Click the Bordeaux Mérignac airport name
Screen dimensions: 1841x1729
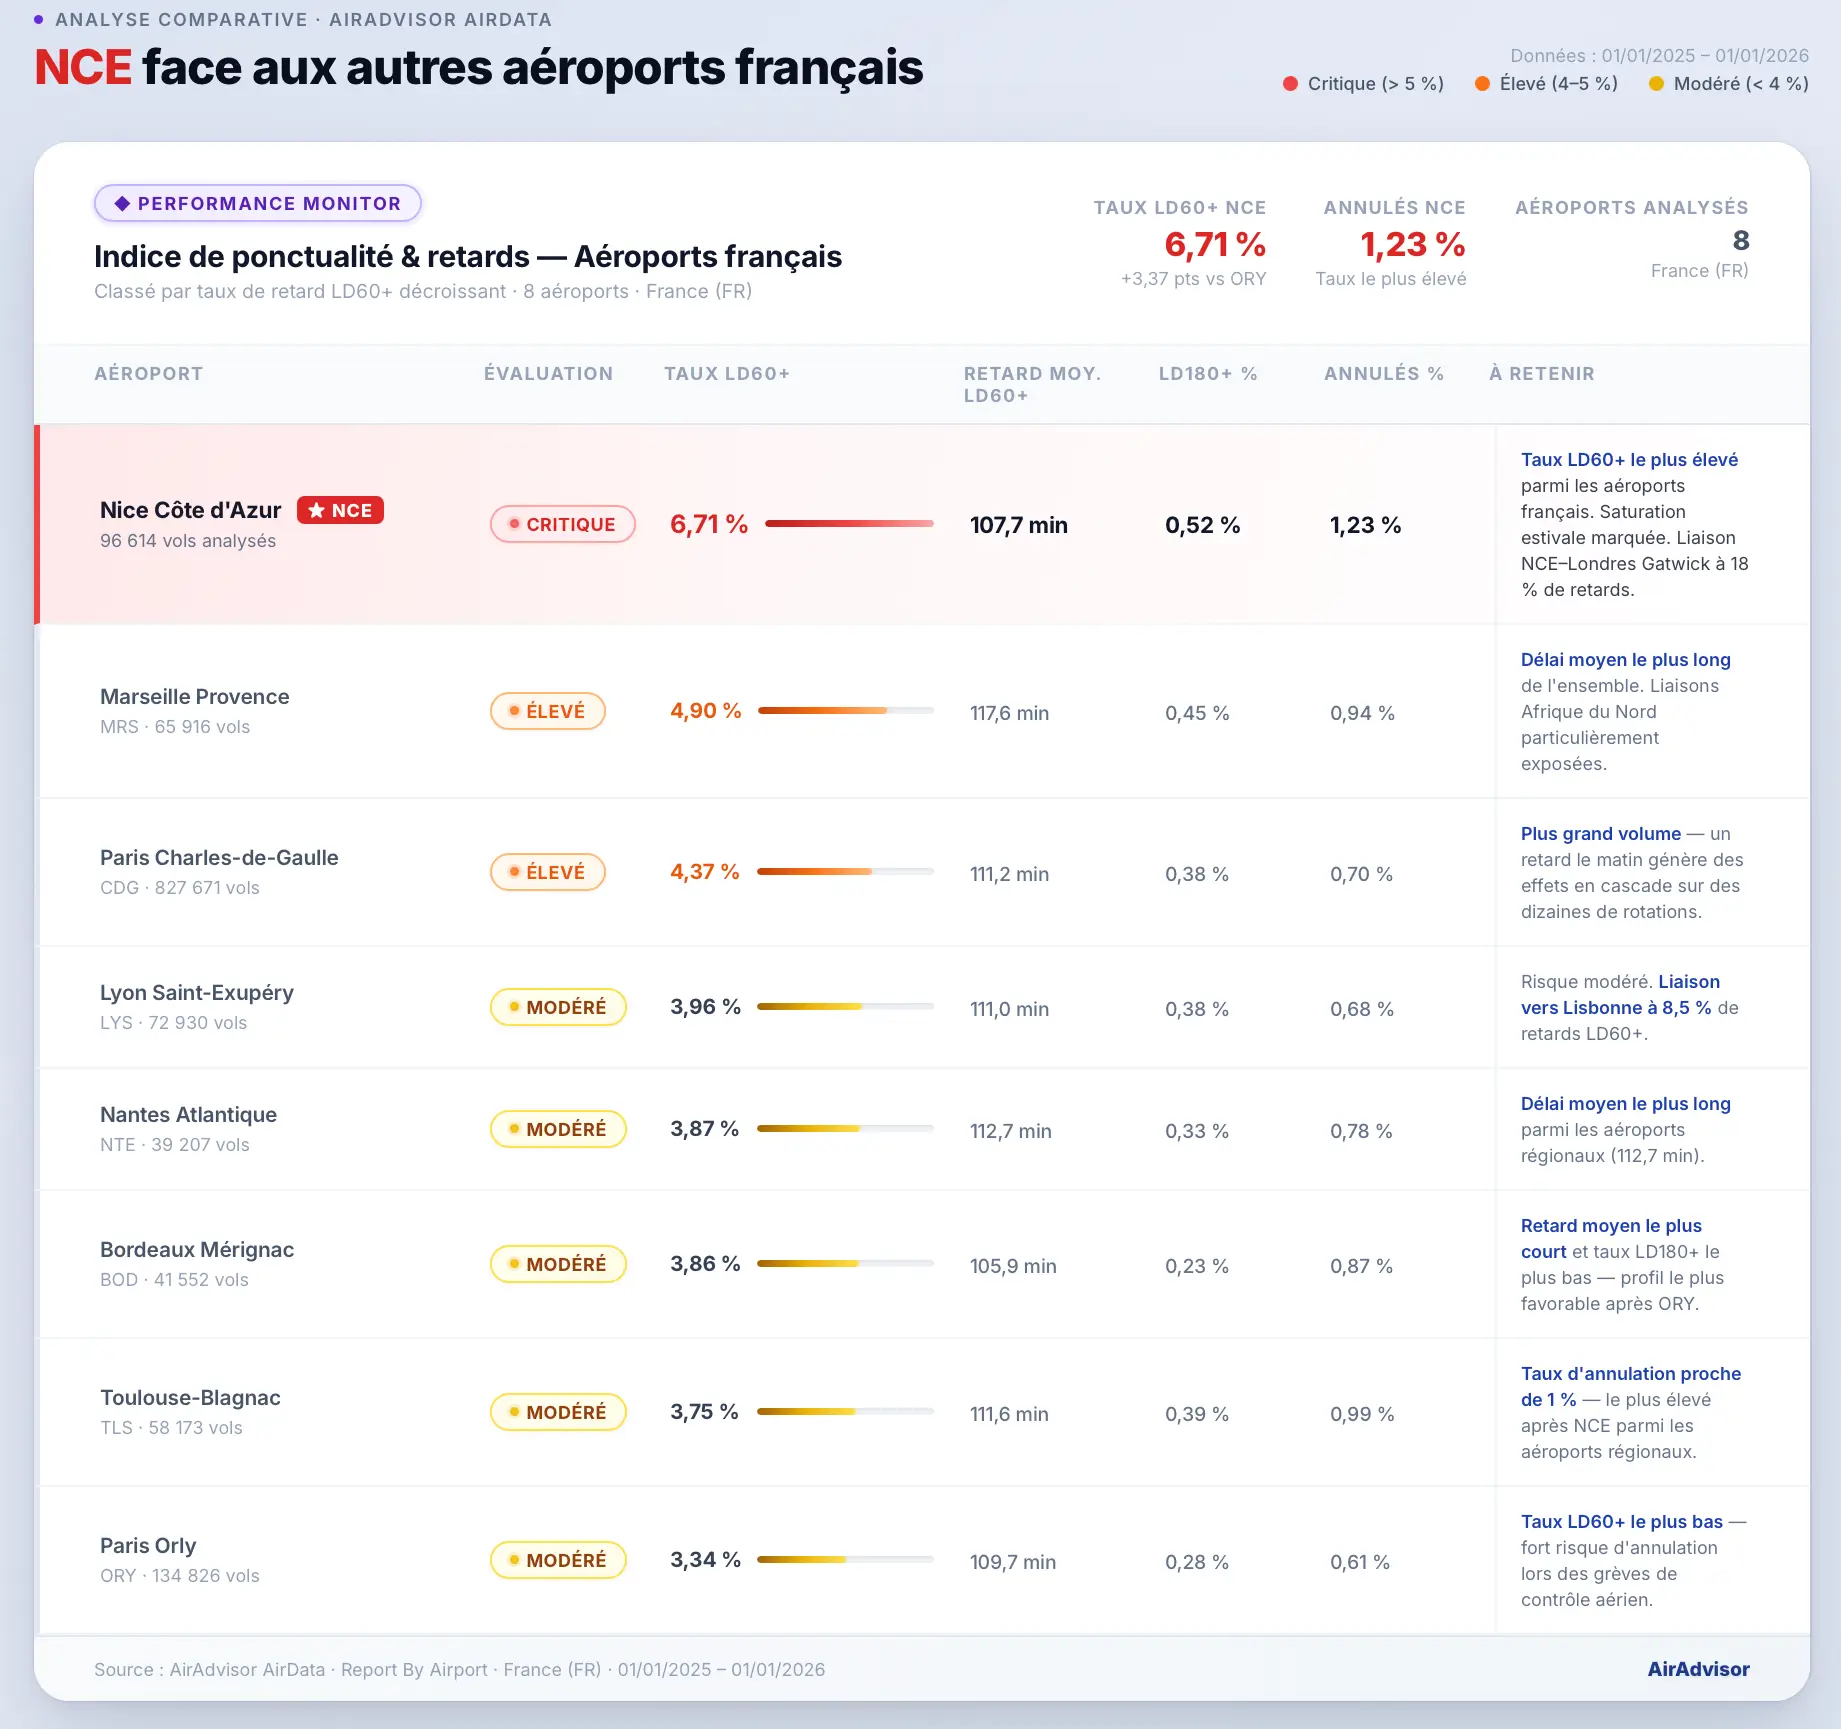pyautogui.click(x=197, y=1250)
